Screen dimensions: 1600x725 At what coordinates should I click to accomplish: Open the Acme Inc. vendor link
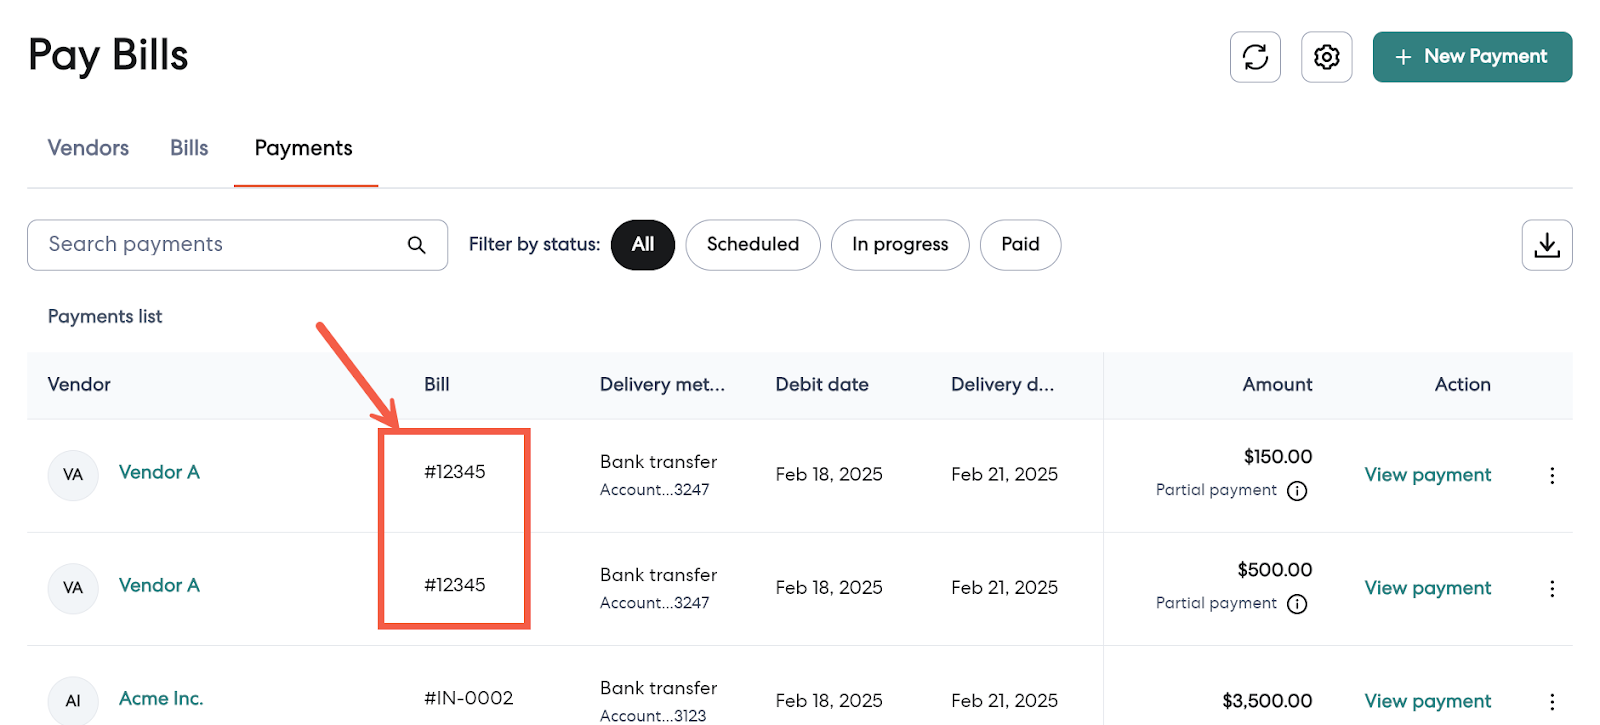[x=161, y=698]
